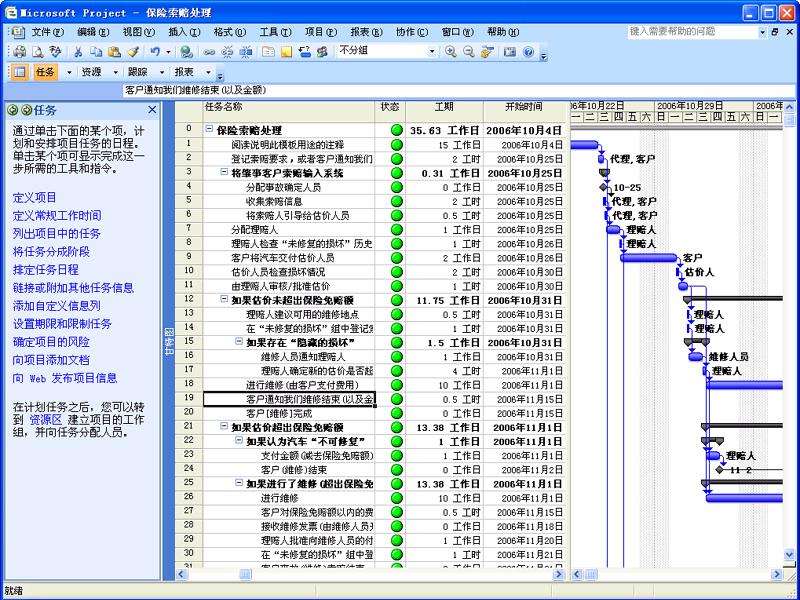
Task: Click the Gantt chart horizontal scroll right arrow
Action: [x=777, y=574]
